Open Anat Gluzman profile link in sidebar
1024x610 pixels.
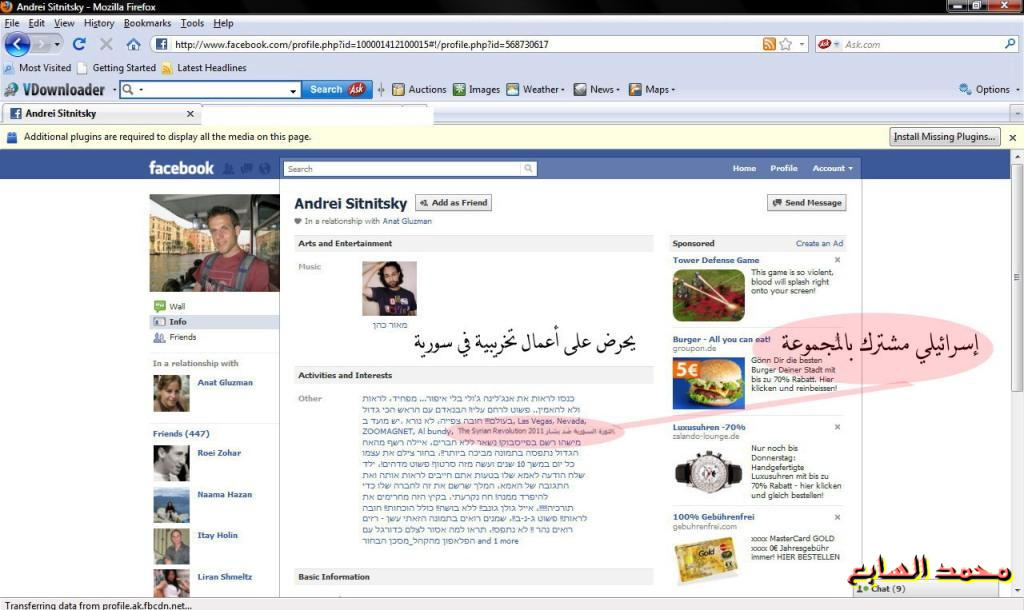click(x=225, y=383)
